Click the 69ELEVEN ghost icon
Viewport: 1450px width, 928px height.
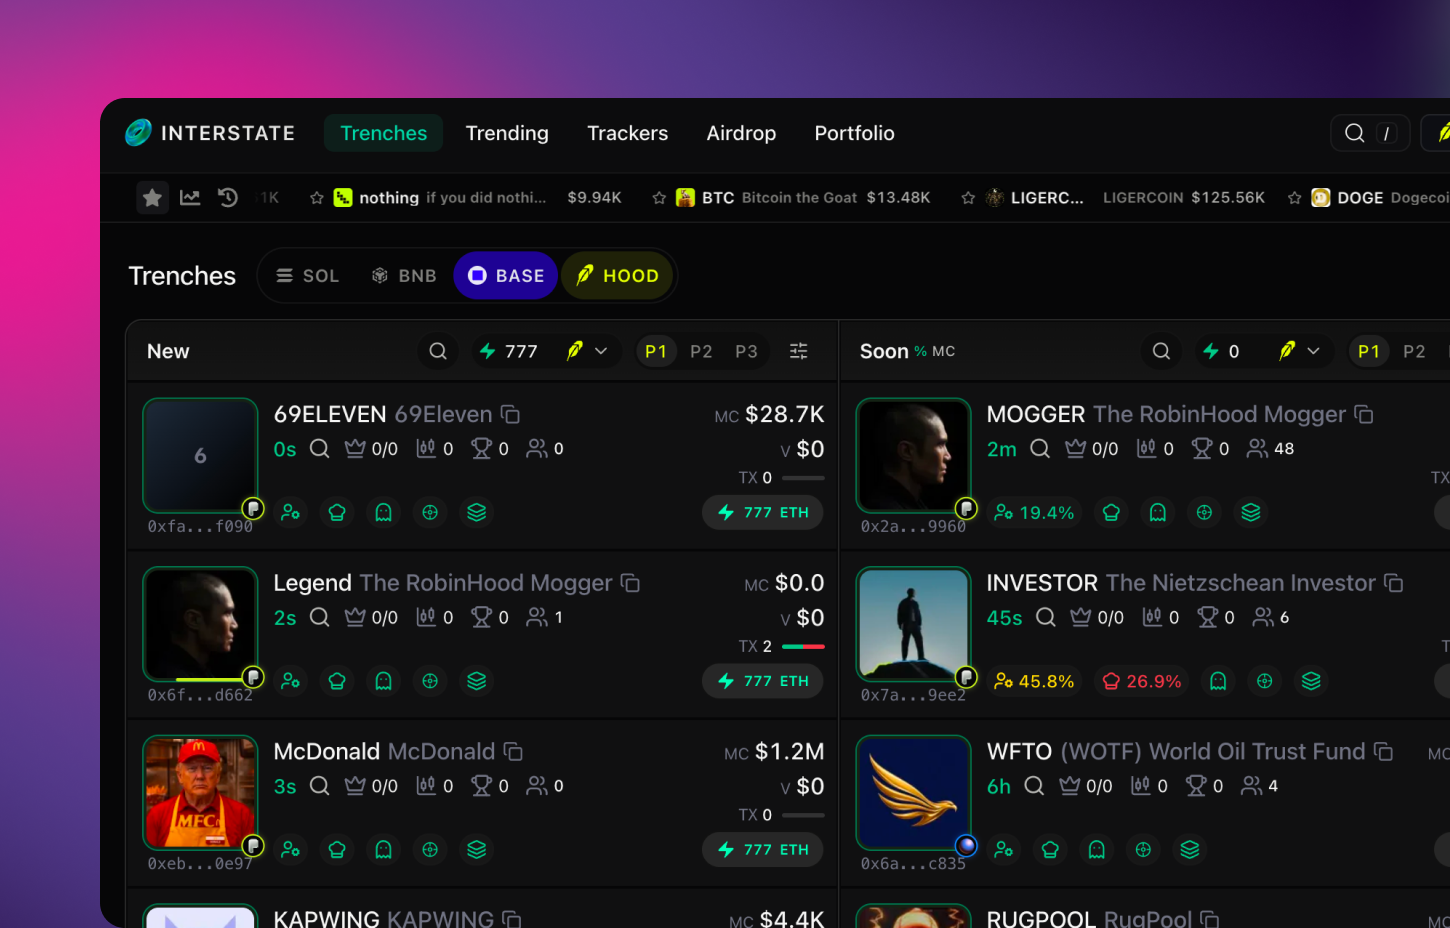tap(383, 513)
